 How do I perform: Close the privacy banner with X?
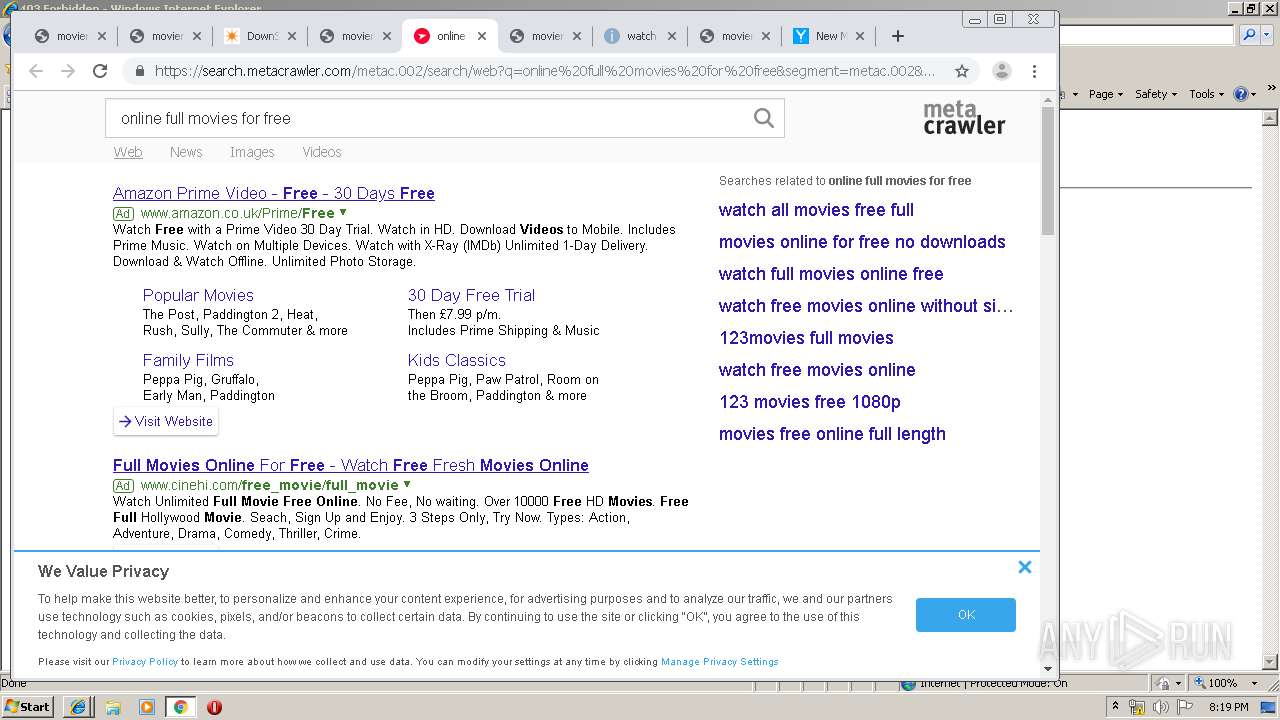tap(1025, 567)
